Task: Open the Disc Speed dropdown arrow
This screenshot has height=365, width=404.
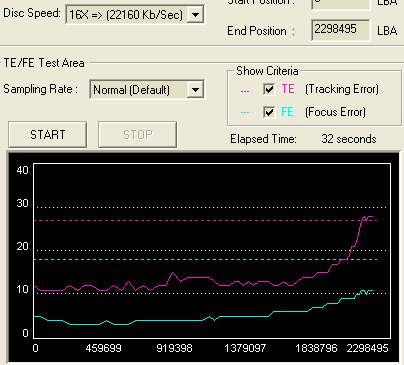Action: tap(195, 15)
